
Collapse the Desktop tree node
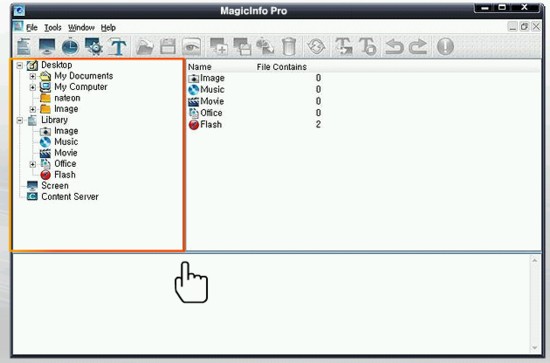[20, 65]
